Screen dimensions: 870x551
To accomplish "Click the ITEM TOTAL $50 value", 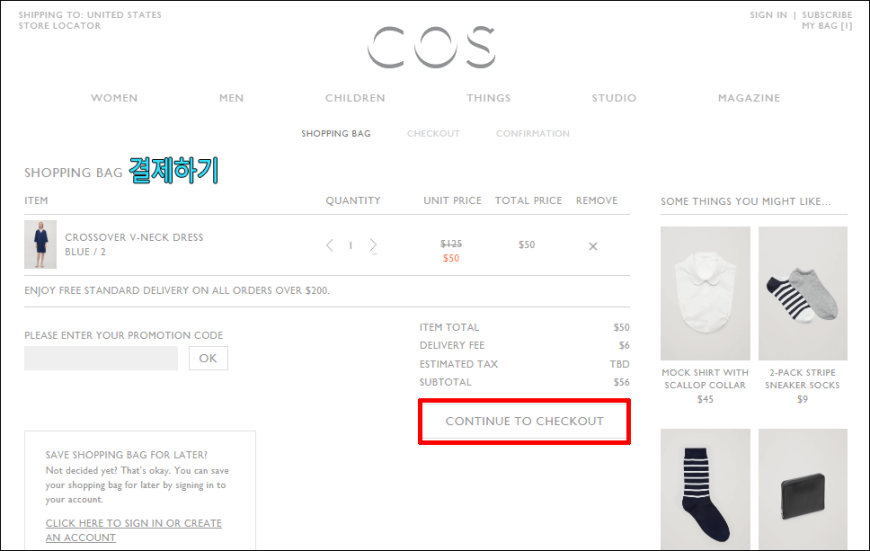I will pyautogui.click(x=621, y=328).
